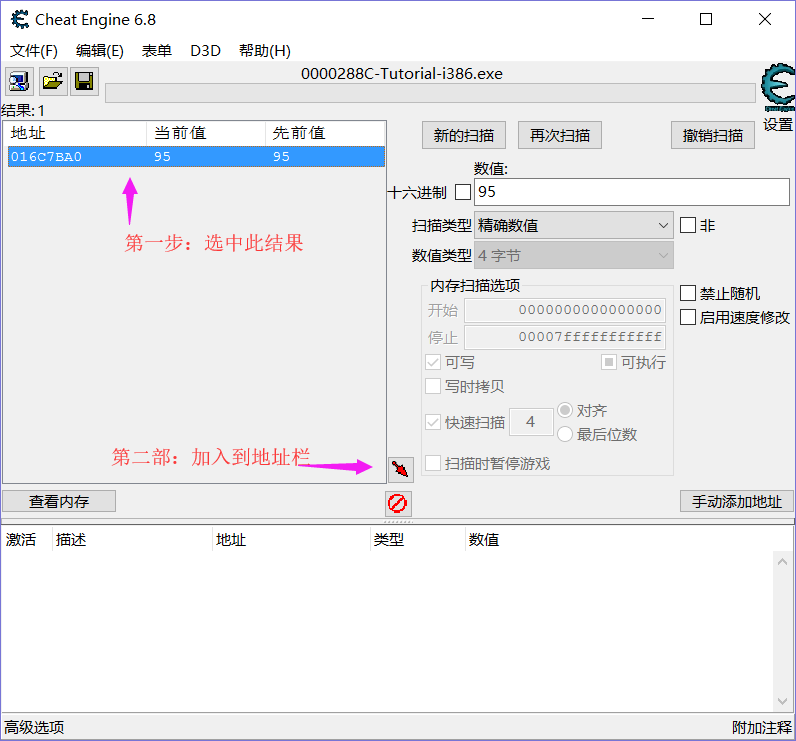Minimize the Cheat Engine window
The height and width of the screenshot is (741, 796).
(x=648, y=19)
